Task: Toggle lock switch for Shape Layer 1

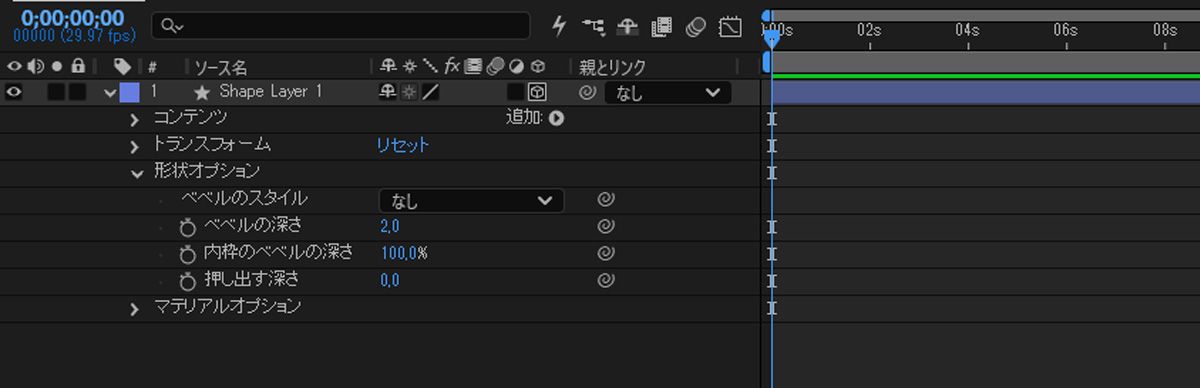Action: click(x=77, y=92)
